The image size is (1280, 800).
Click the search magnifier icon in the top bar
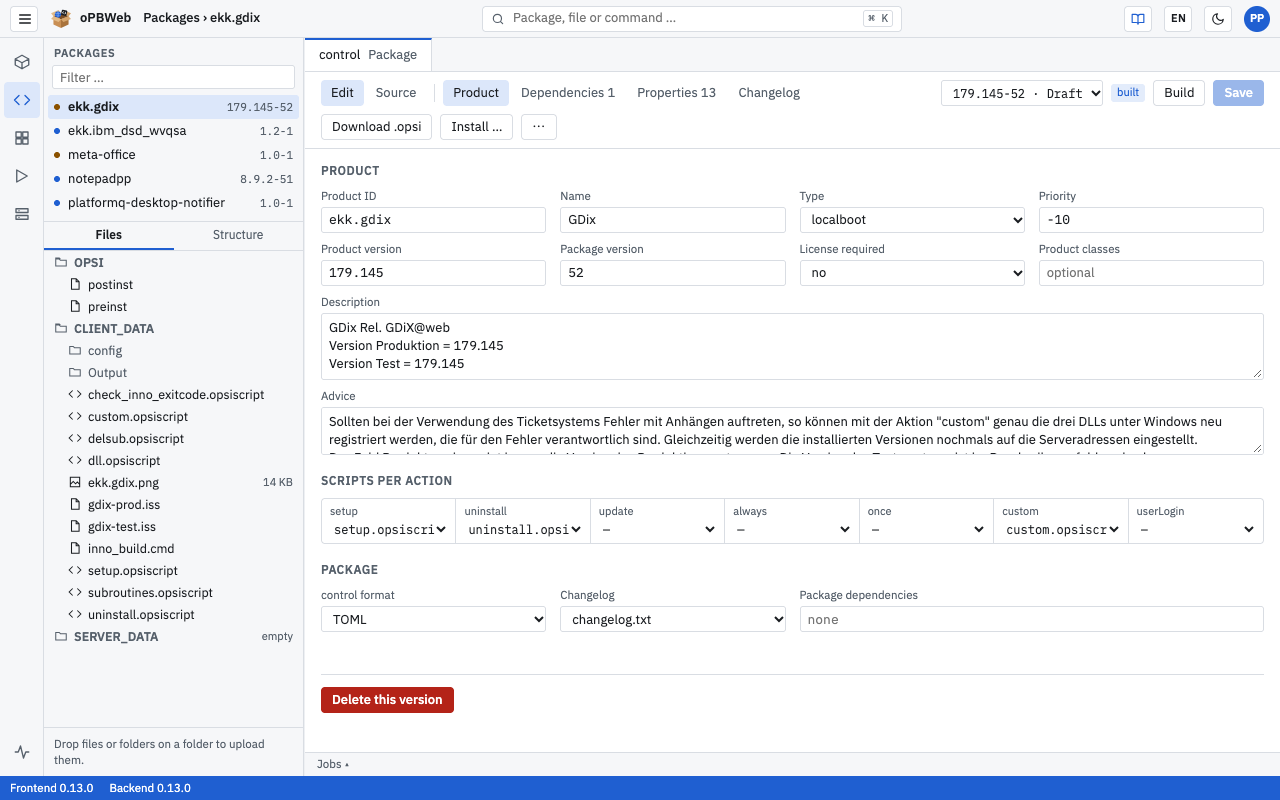click(498, 18)
